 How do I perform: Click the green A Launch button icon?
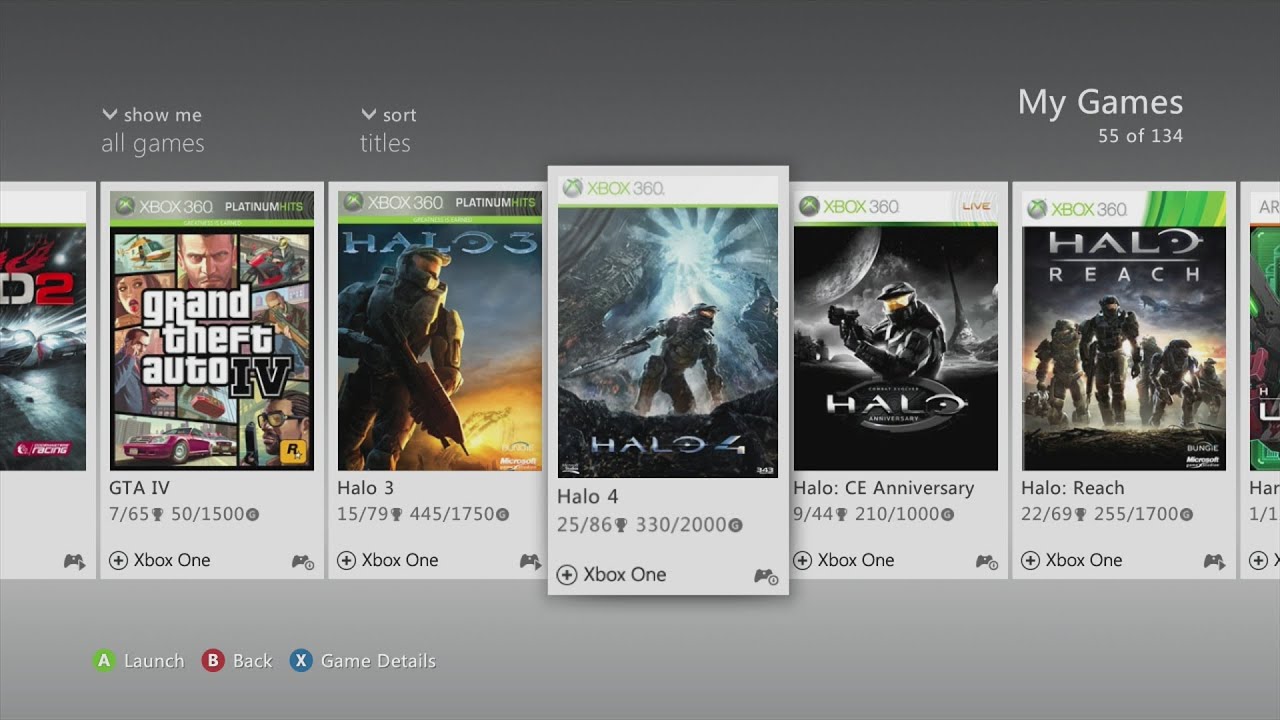point(103,660)
